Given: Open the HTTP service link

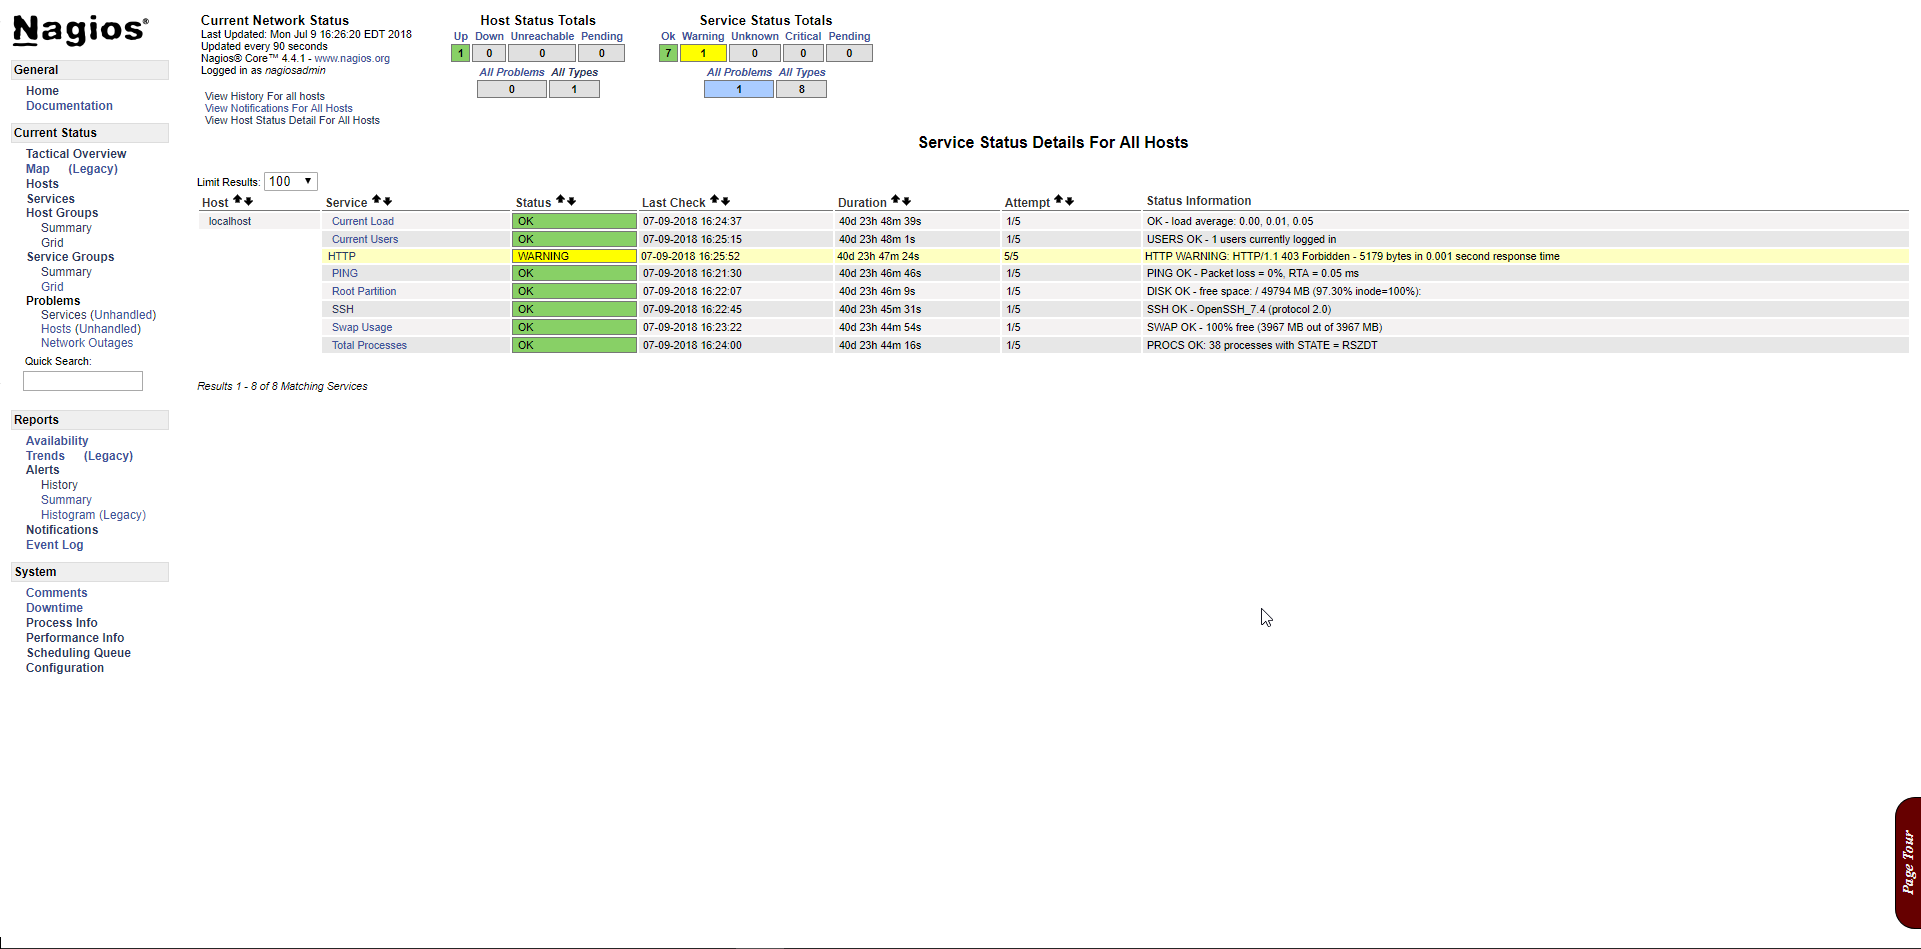Looking at the screenshot, I should coord(342,256).
